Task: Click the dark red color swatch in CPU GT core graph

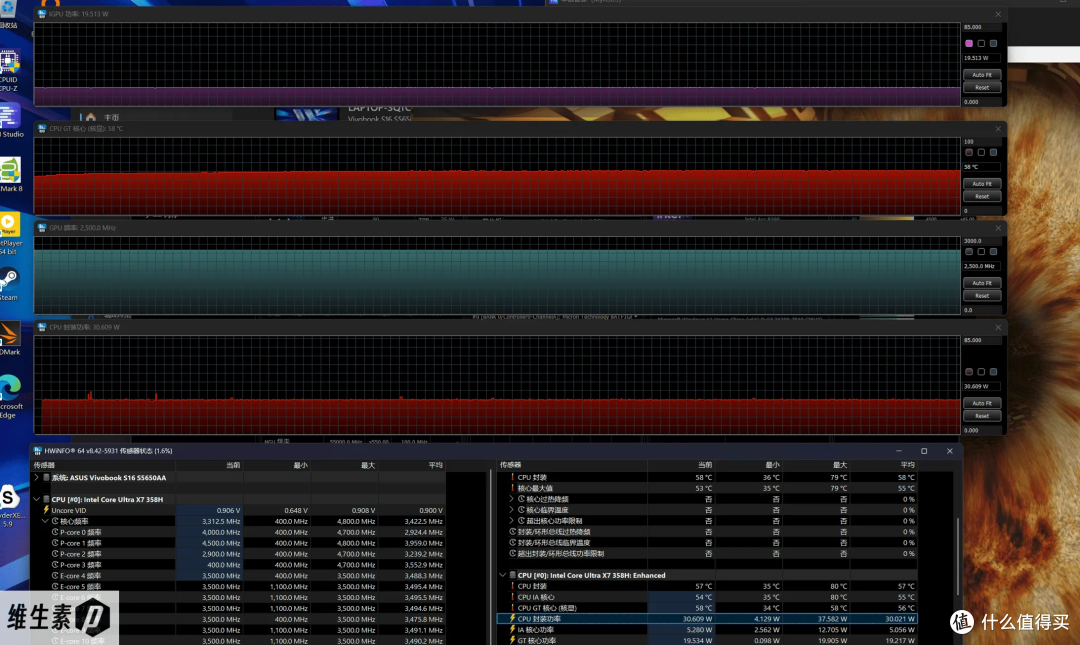Action: (969, 152)
